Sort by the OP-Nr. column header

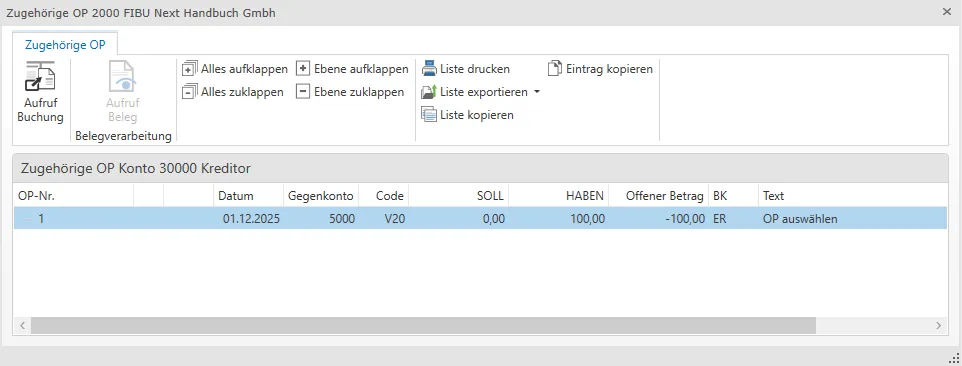click(x=74, y=196)
